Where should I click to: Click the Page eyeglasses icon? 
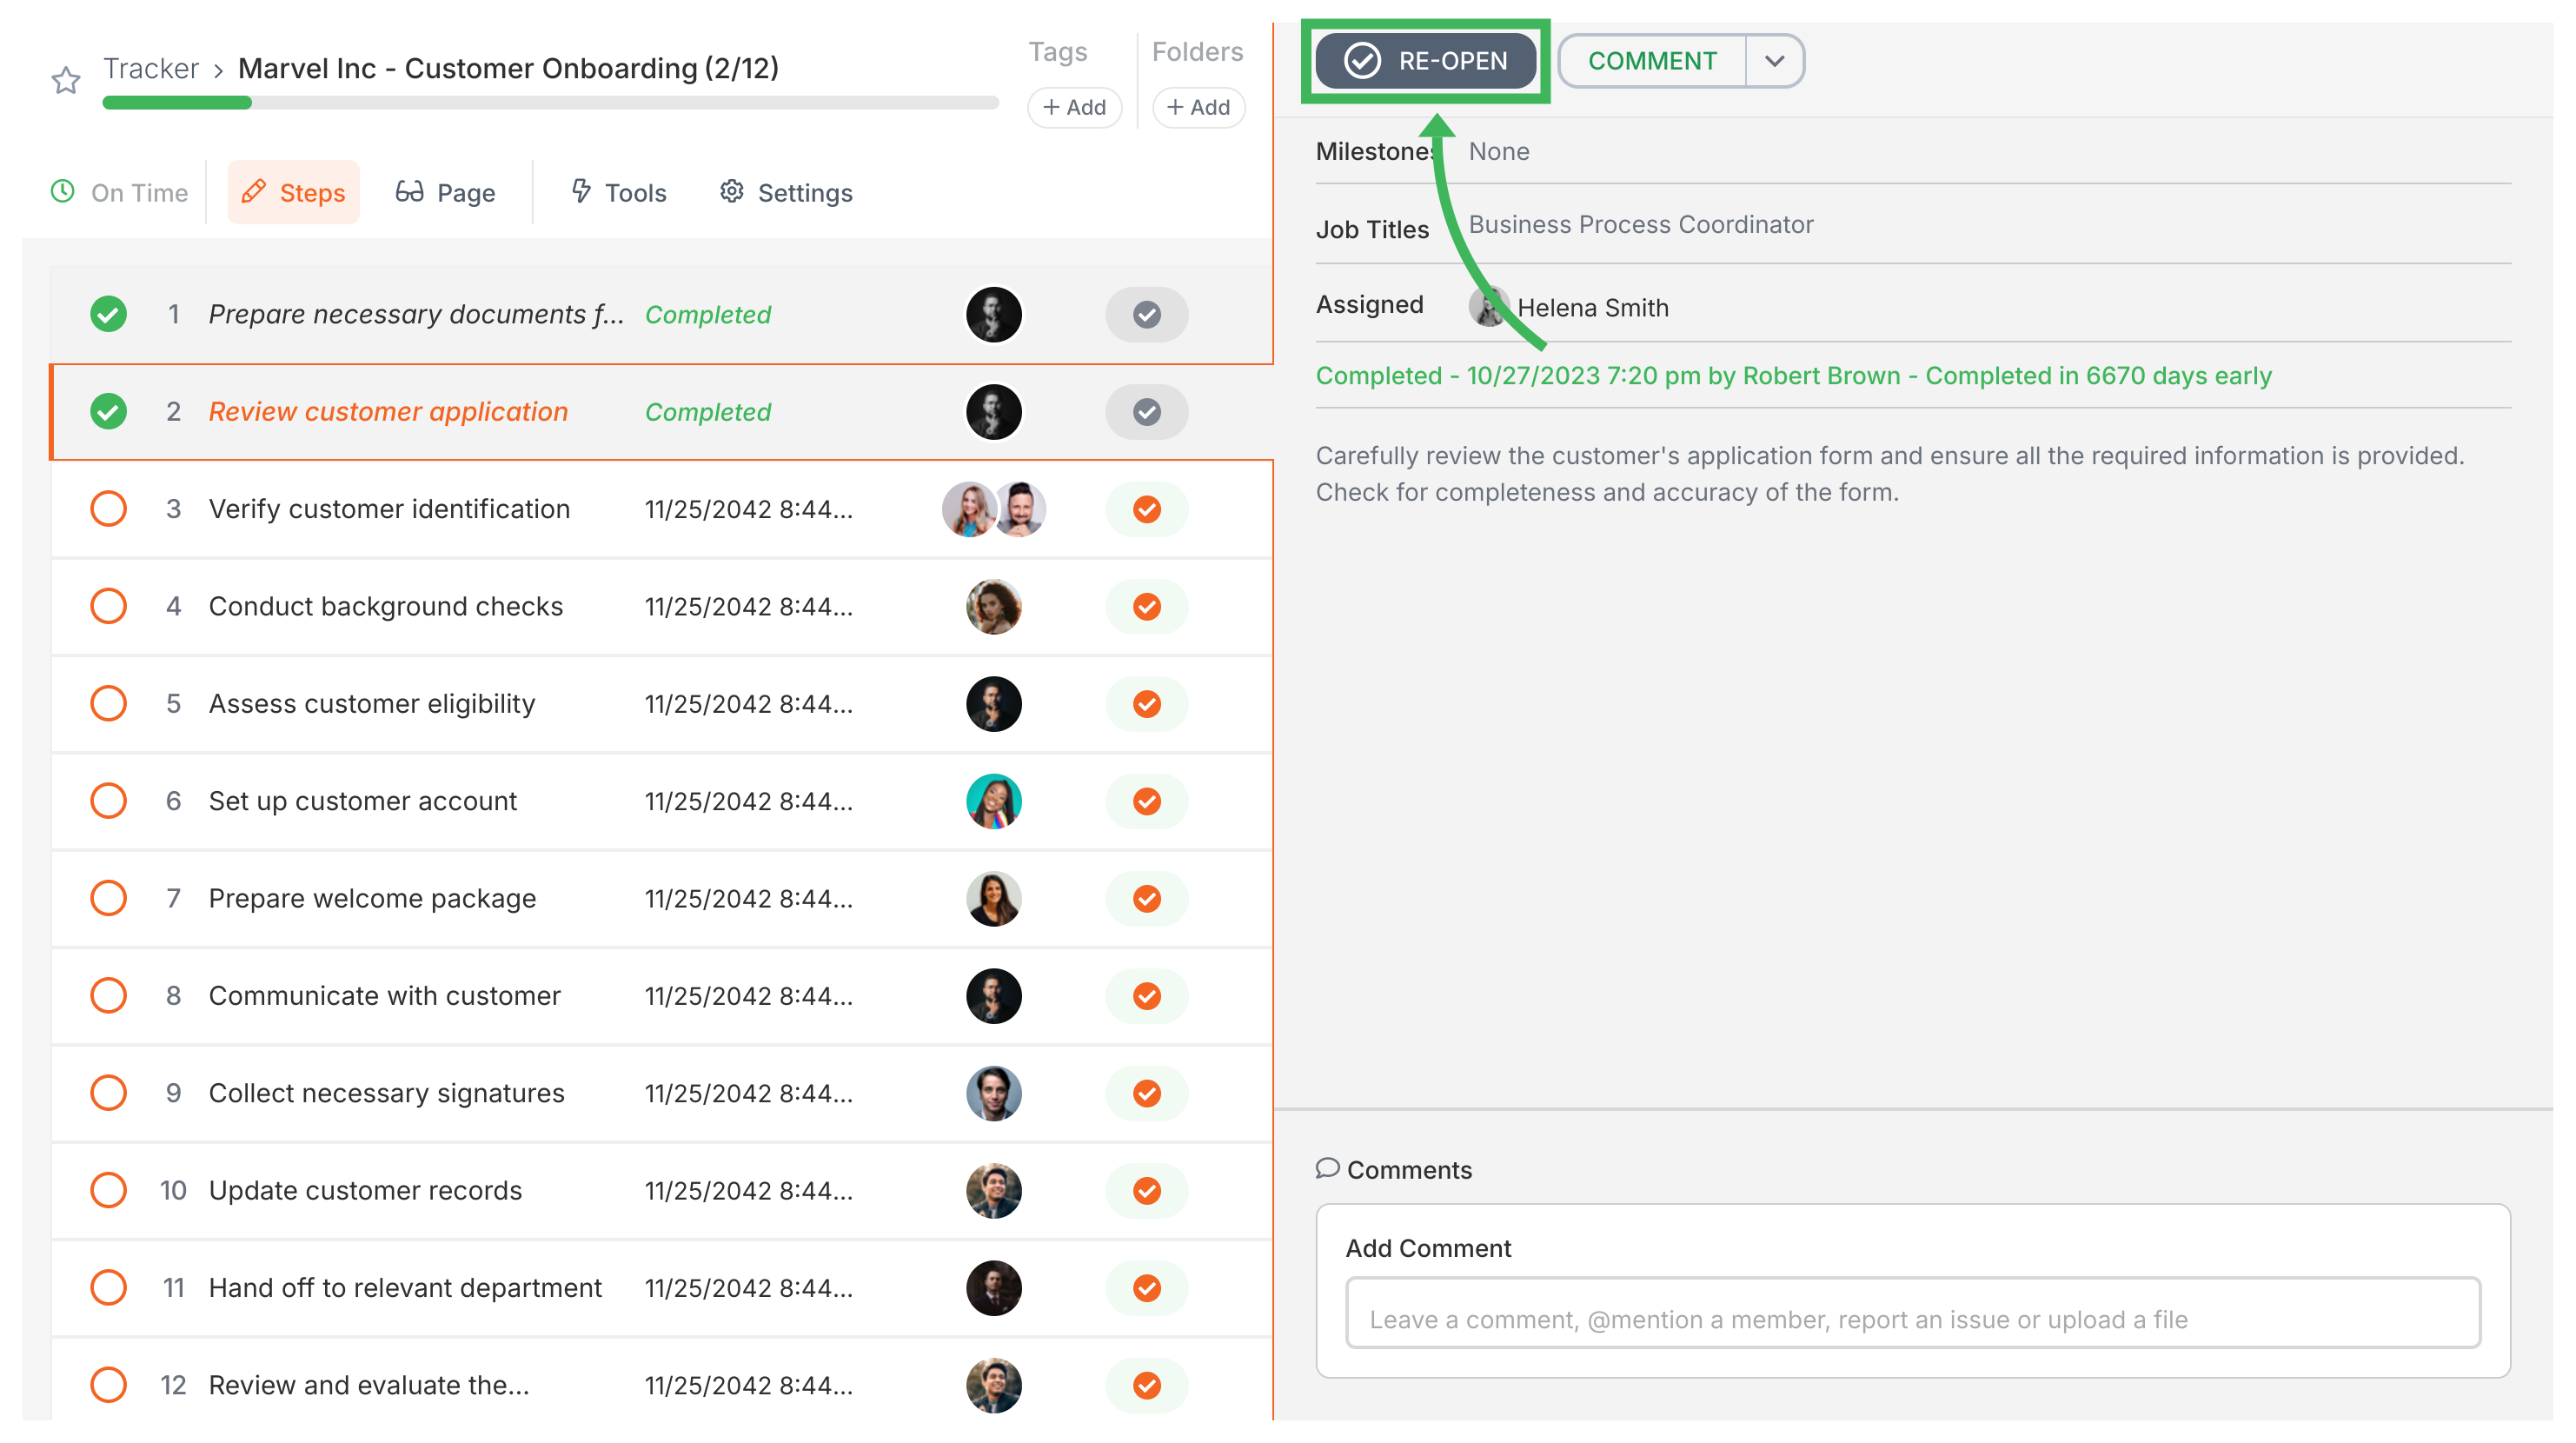[x=411, y=192]
